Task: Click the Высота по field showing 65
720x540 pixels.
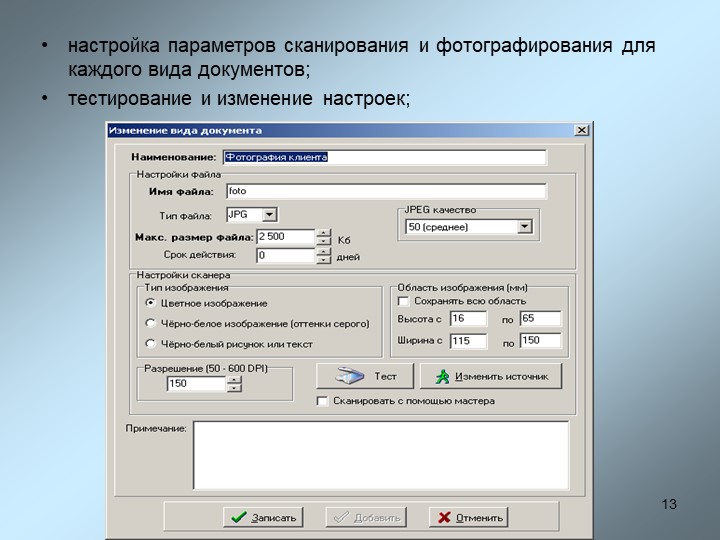Action: (540, 318)
